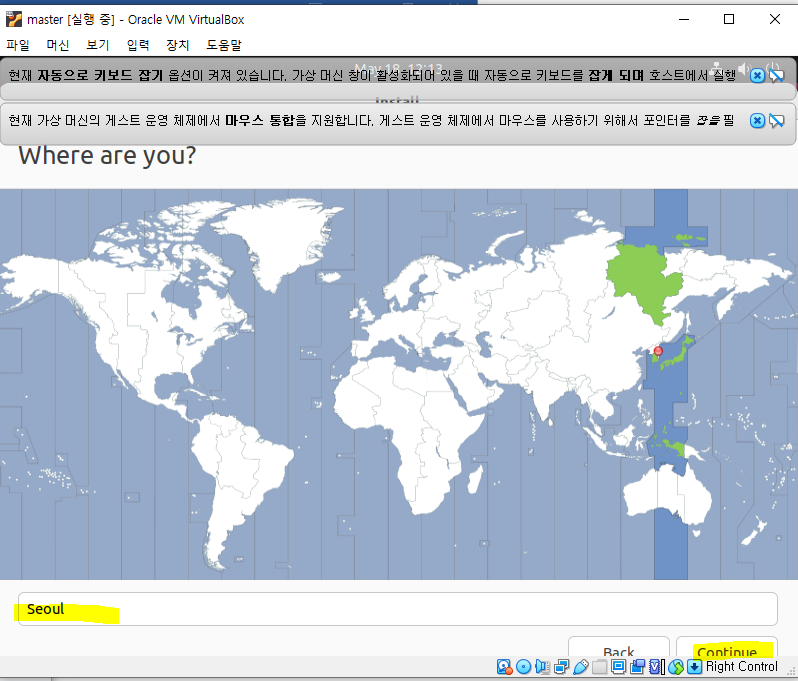Image resolution: width=798 pixels, height=681 pixels.
Task: Click the 마우스 통합 notification message
Action: 371,121
